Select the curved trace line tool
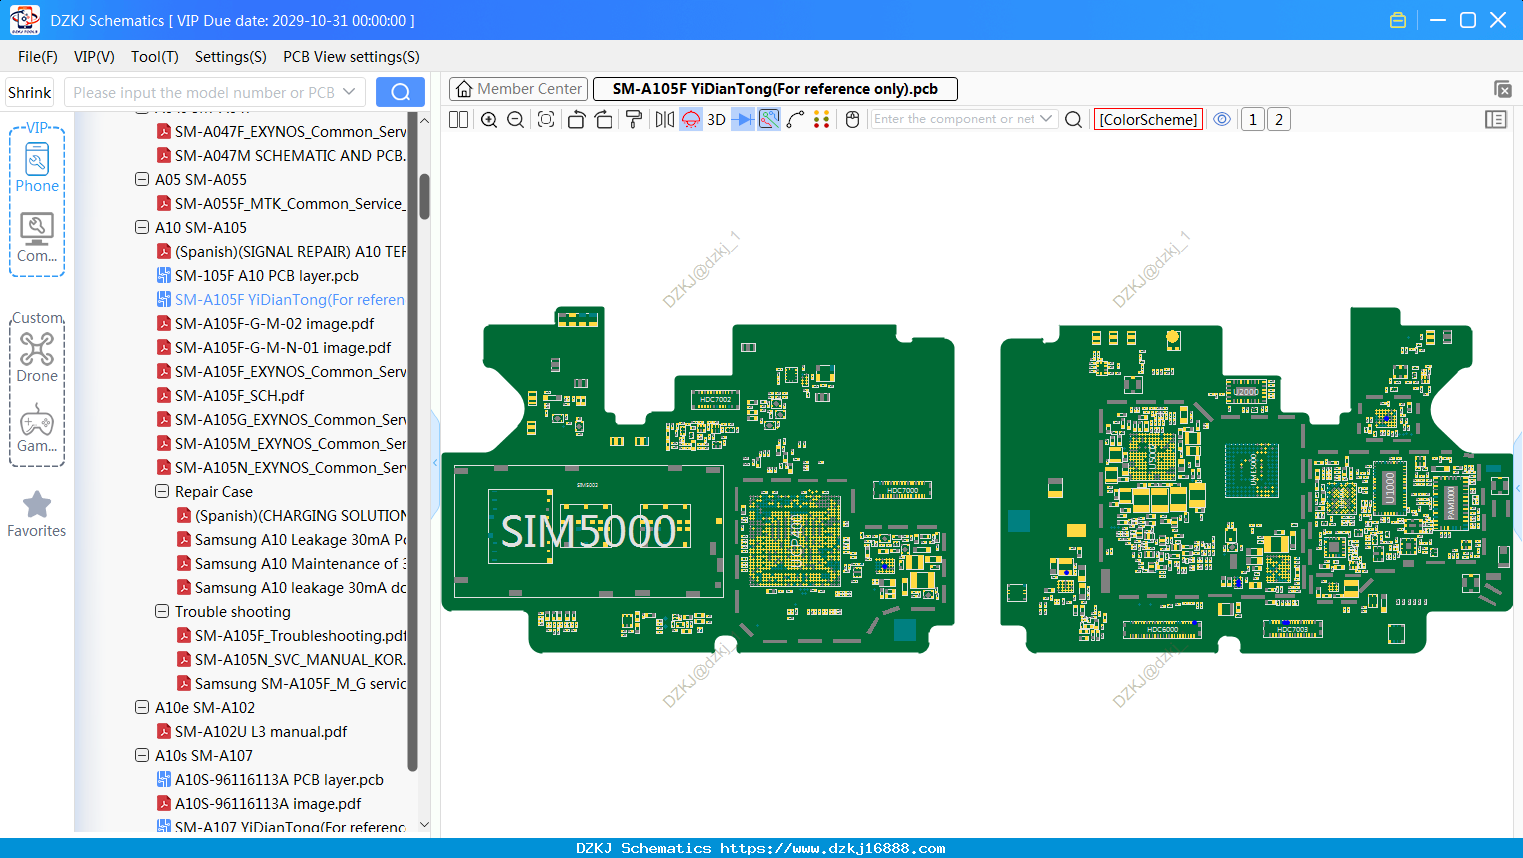The image size is (1523, 858). click(796, 119)
